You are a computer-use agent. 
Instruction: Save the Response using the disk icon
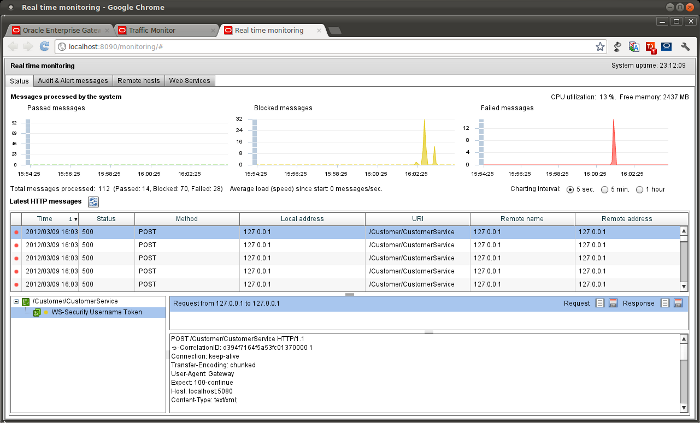[x=677, y=303]
